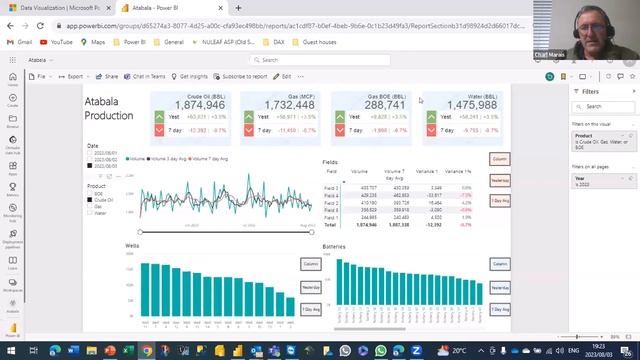
Task: Click Yesterday button beside Wells chart
Action: [311, 287]
